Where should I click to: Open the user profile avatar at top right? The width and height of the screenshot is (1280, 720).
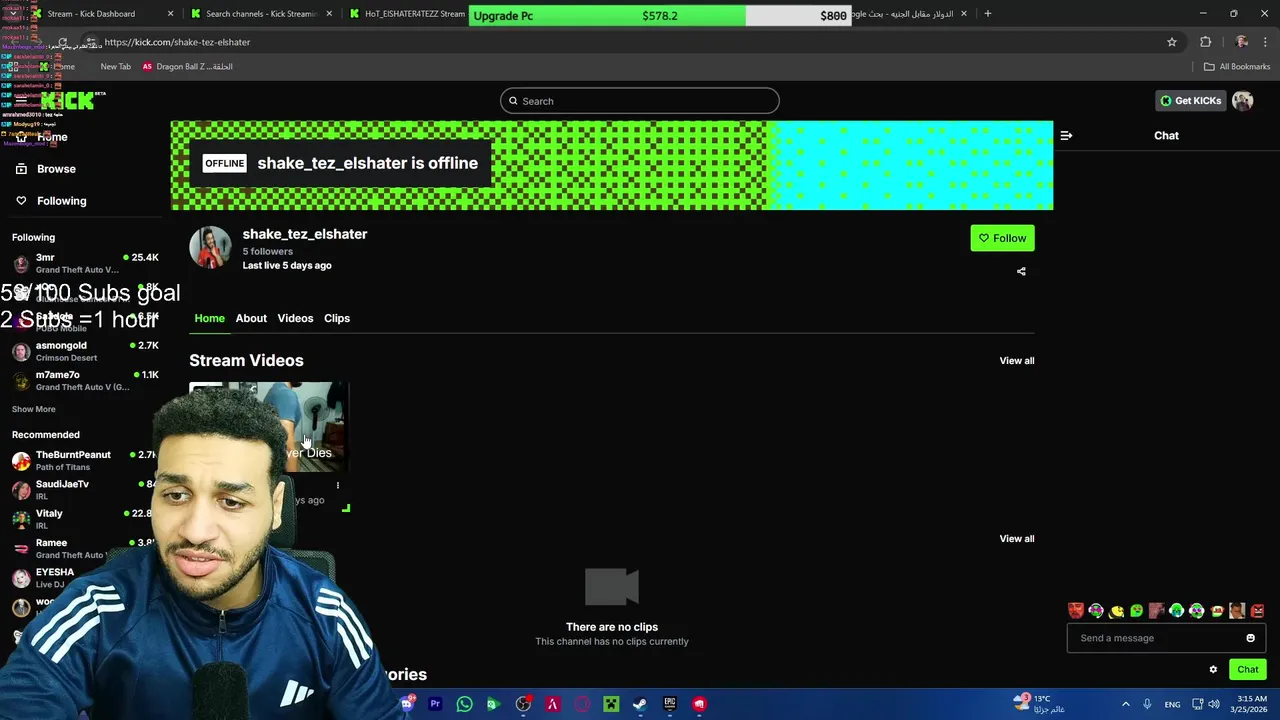[1242, 101]
